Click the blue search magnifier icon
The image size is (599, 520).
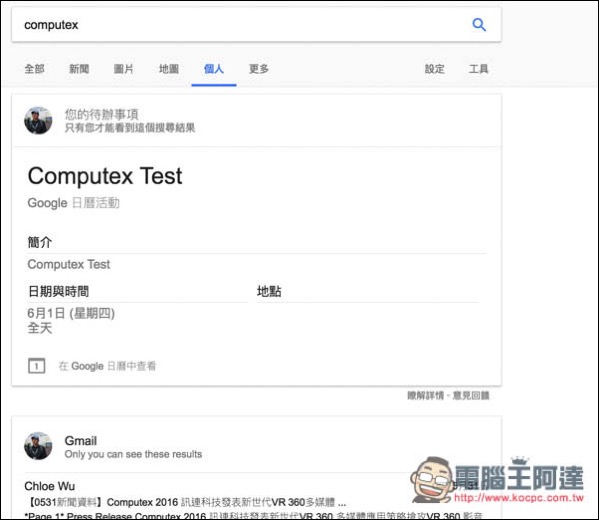click(x=479, y=25)
